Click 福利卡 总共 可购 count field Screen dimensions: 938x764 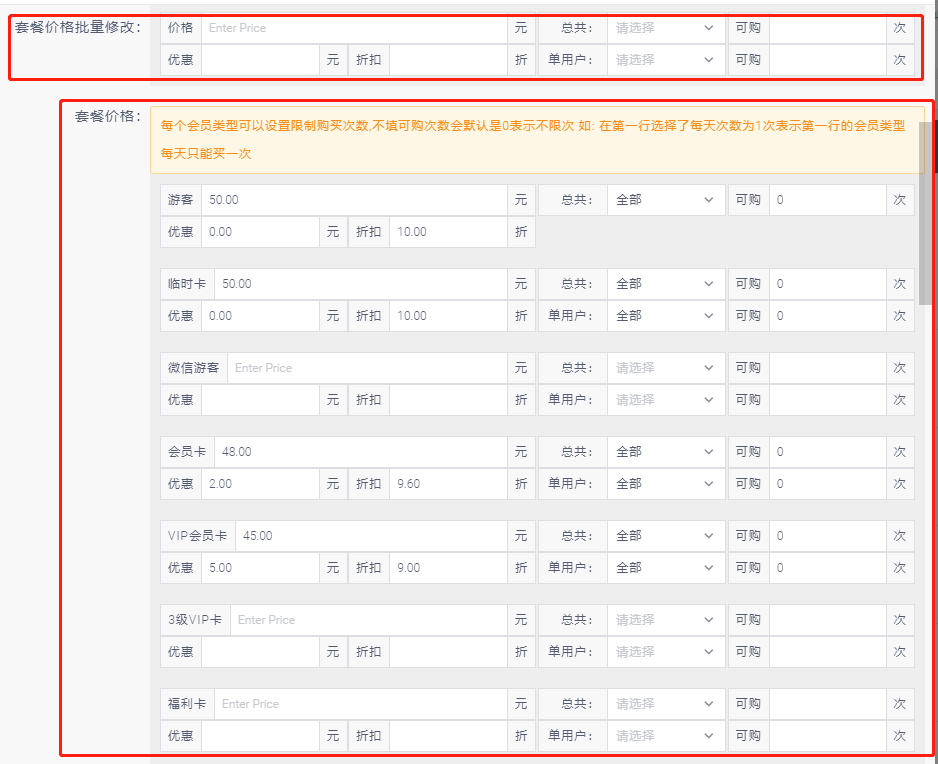828,704
